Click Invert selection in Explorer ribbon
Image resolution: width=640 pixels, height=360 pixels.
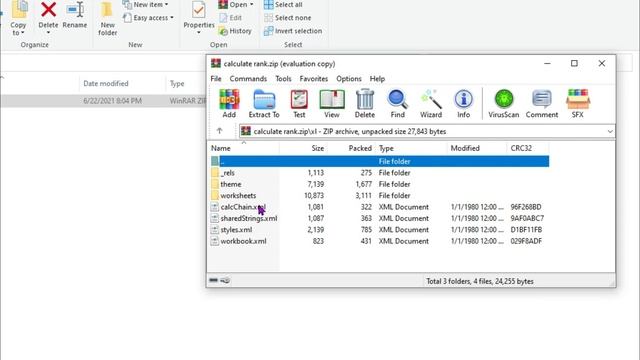pyautogui.click(x=293, y=31)
